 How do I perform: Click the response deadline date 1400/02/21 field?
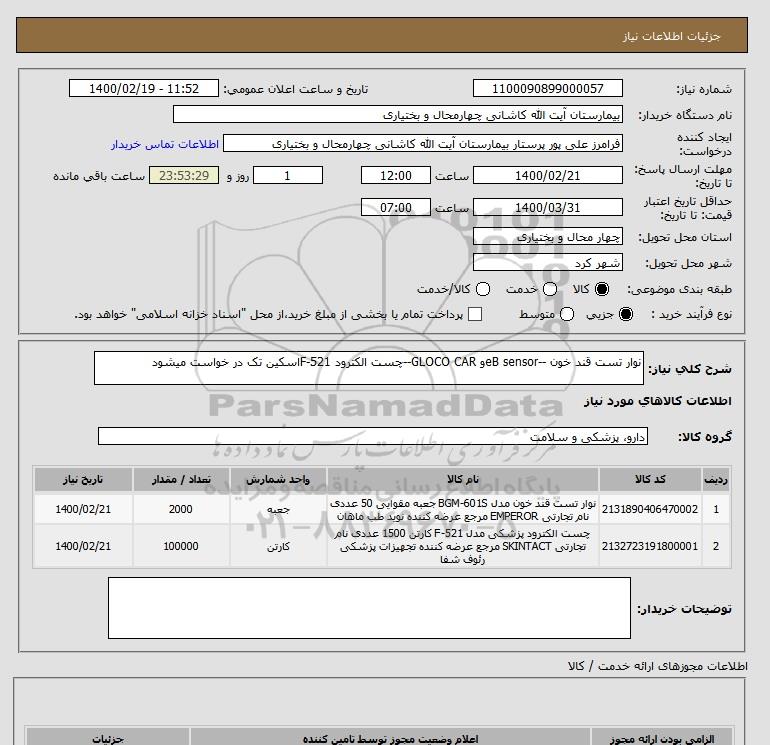[x=548, y=176]
